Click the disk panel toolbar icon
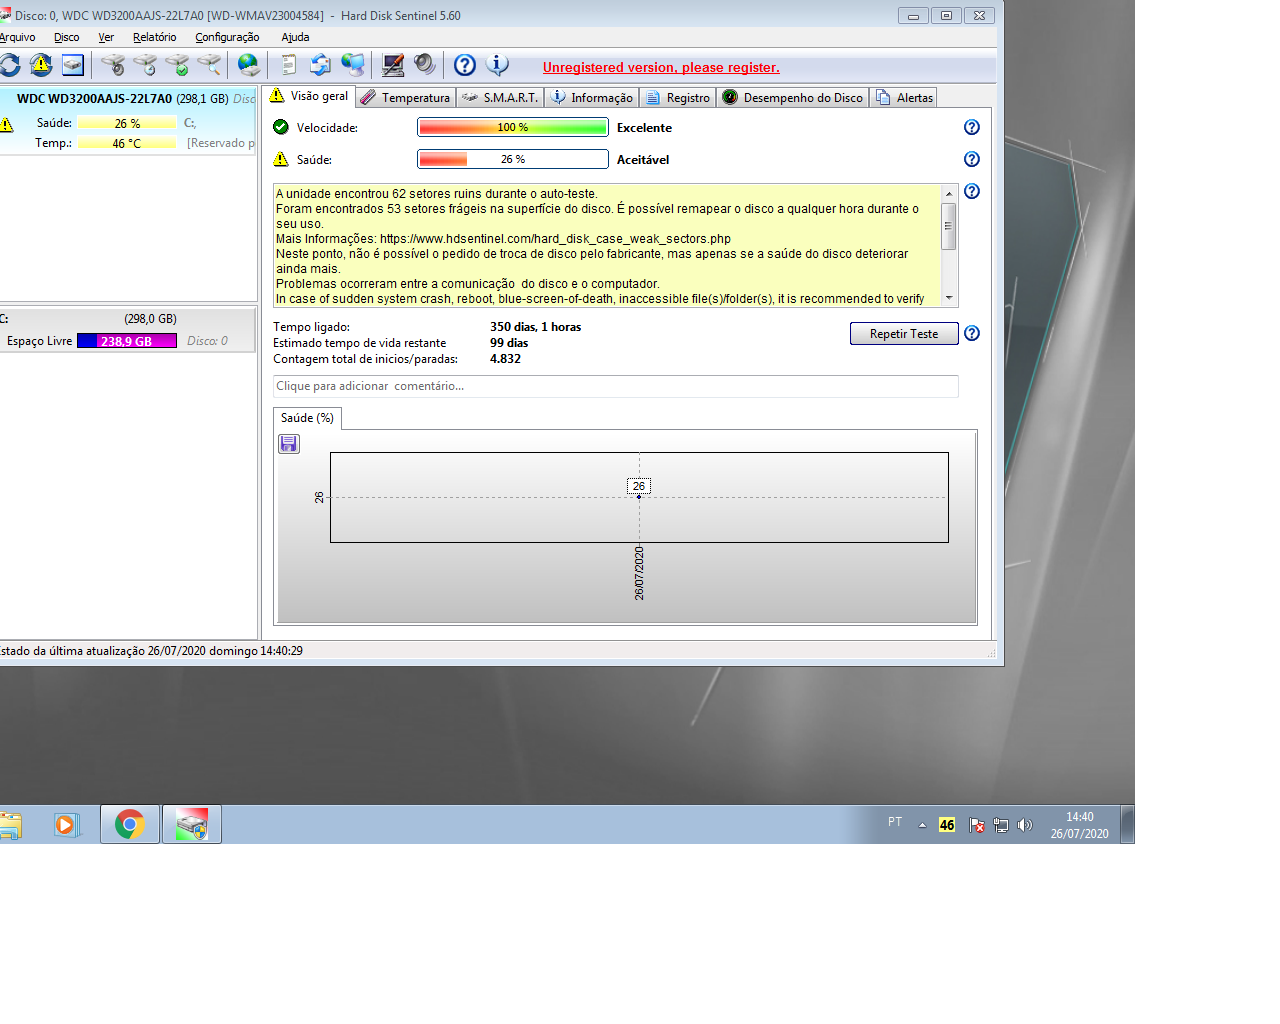This screenshot has height=1024, width=1280. pos(73,65)
